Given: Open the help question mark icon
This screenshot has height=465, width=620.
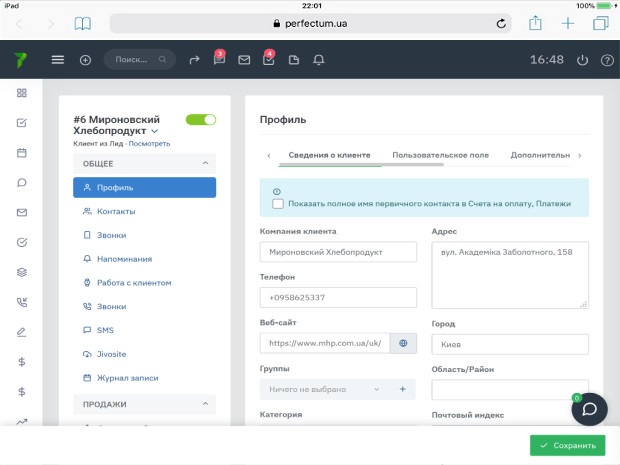Looking at the screenshot, I should 607,60.
